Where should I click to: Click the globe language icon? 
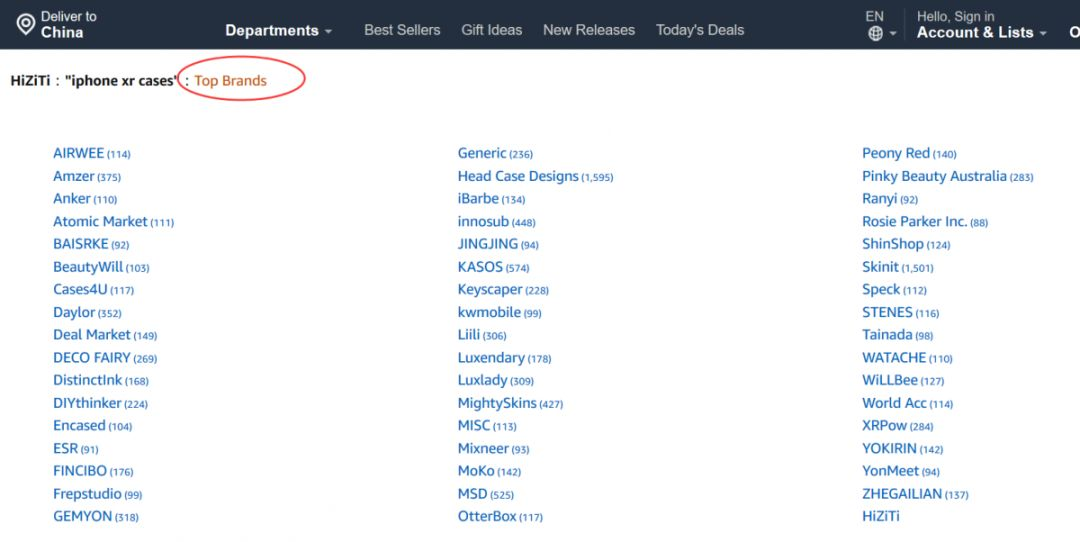[x=876, y=33]
